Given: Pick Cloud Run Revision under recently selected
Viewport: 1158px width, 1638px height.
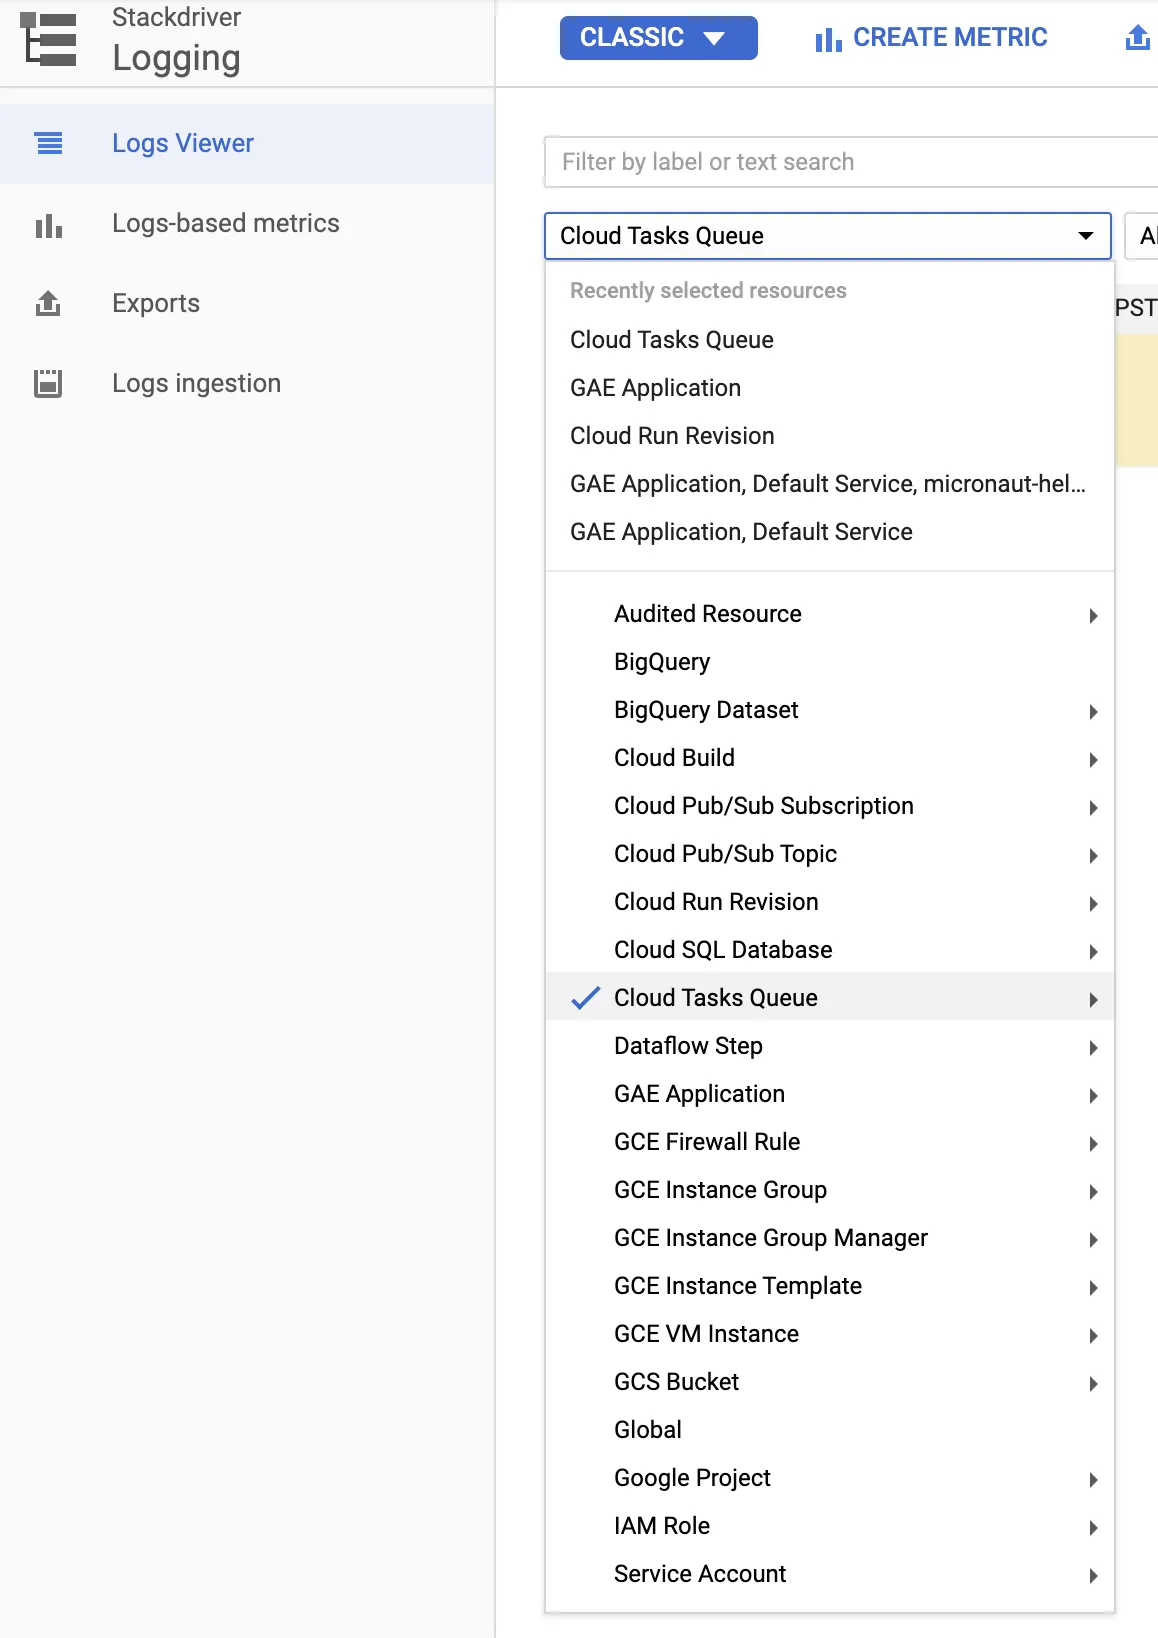Looking at the screenshot, I should click(x=672, y=436).
